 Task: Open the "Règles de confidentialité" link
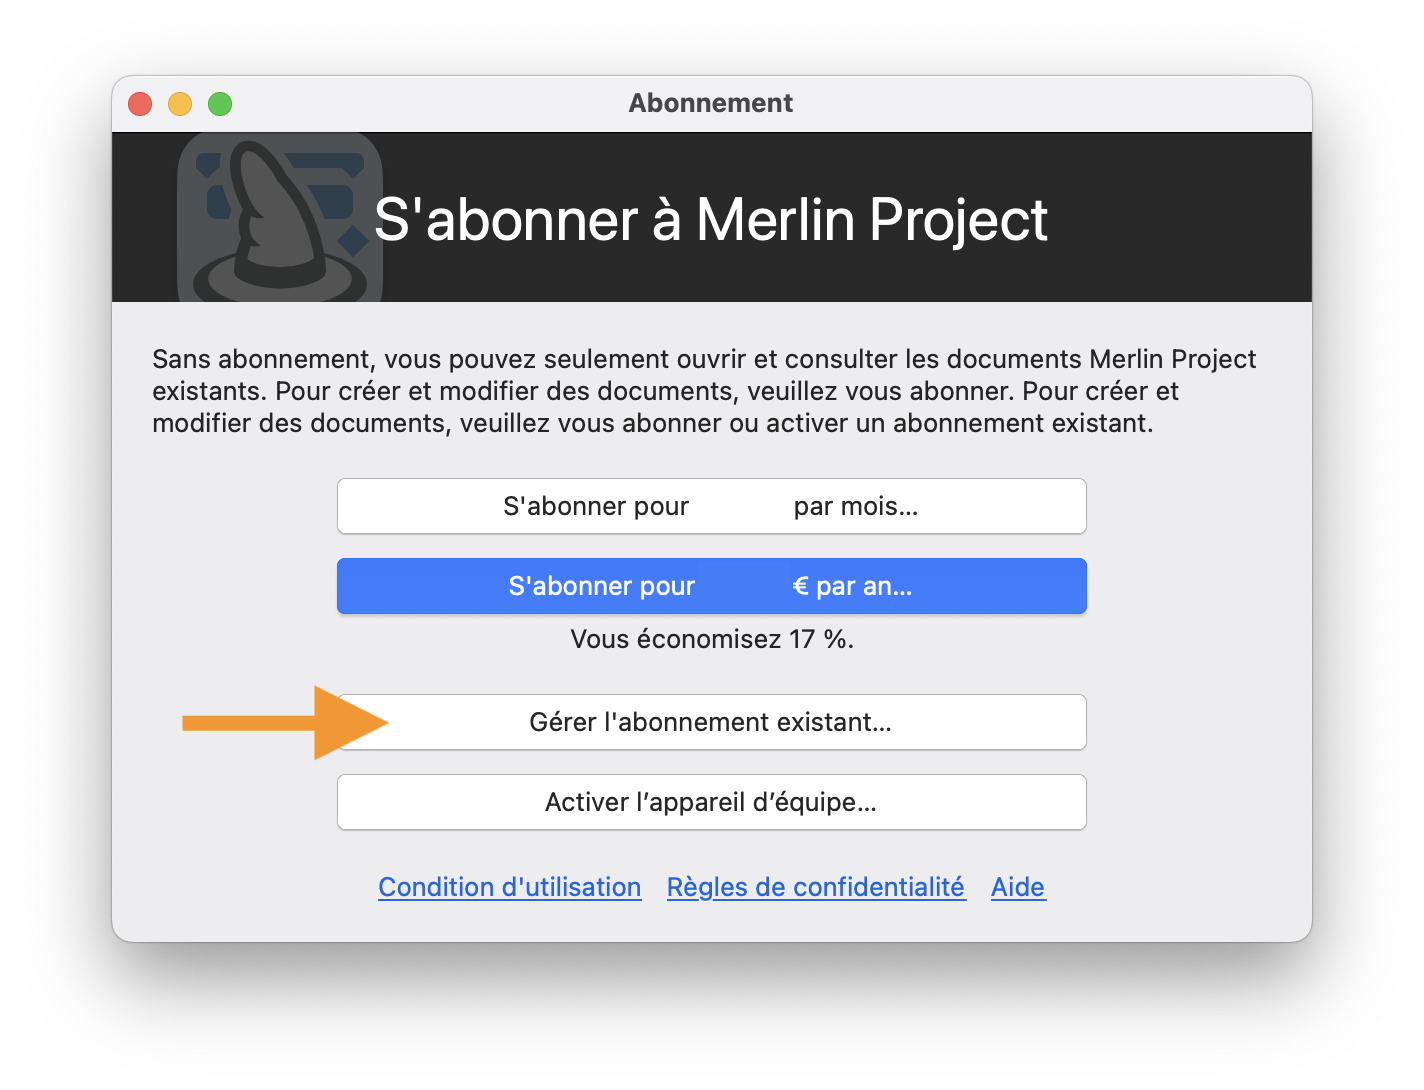pyautogui.click(x=816, y=887)
